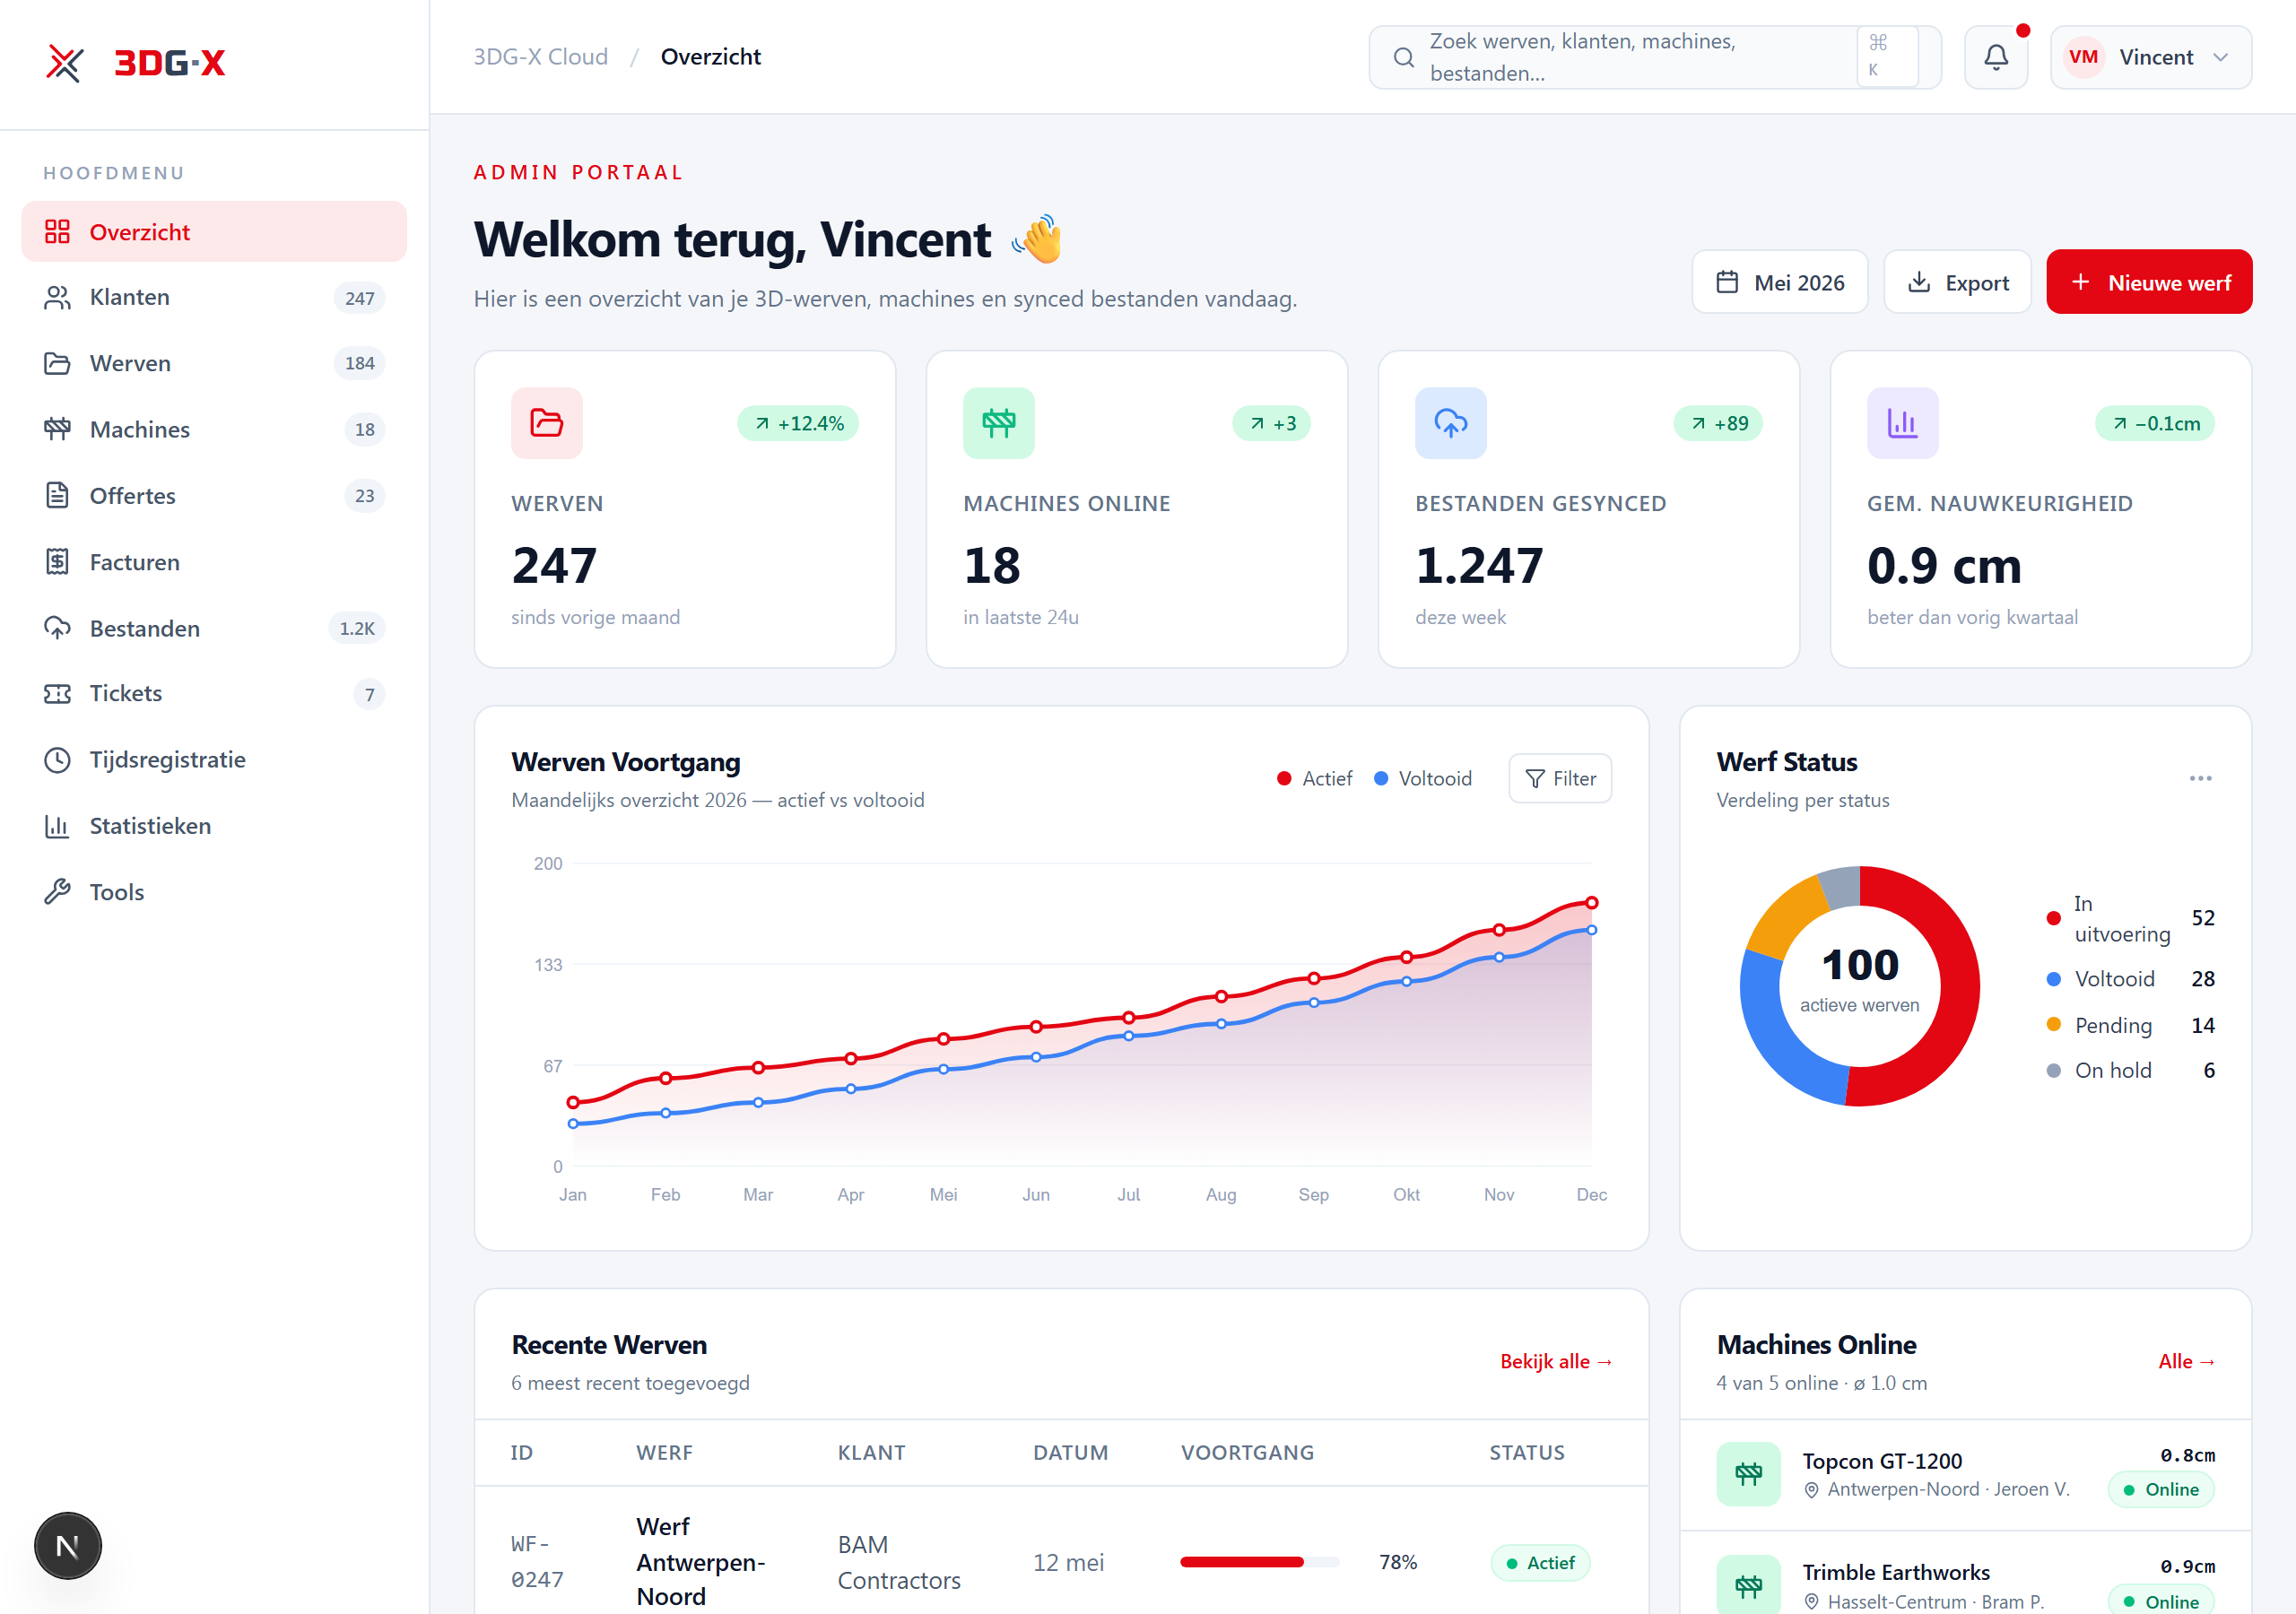Click the 78% progress bar for Werf Antwerpen-Noord

click(1259, 1562)
